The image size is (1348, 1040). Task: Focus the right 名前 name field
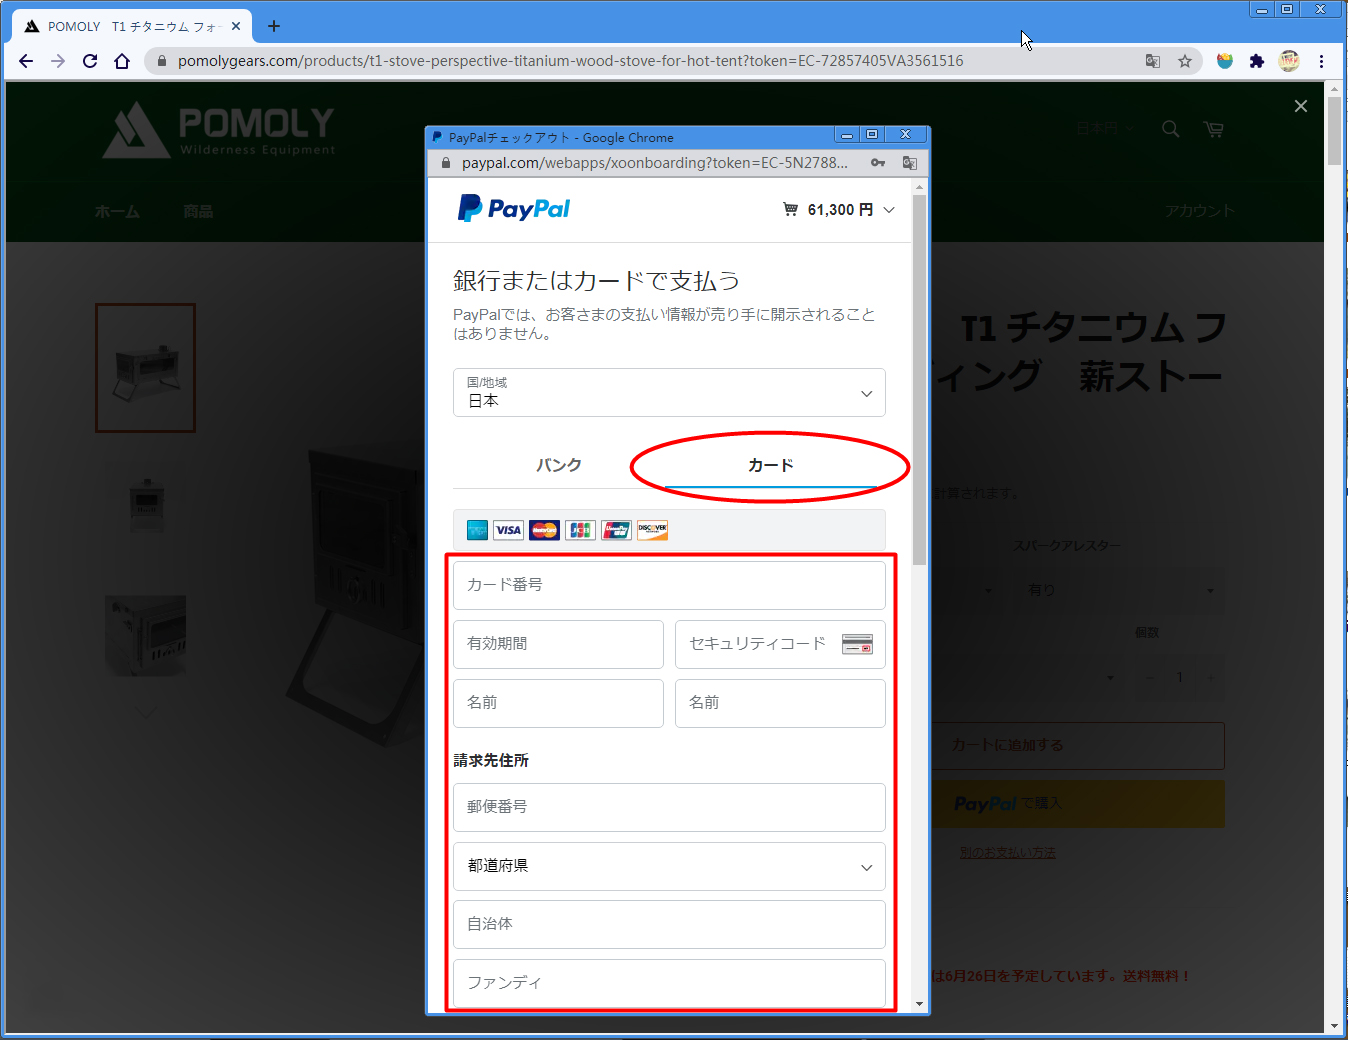pyautogui.click(x=780, y=703)
